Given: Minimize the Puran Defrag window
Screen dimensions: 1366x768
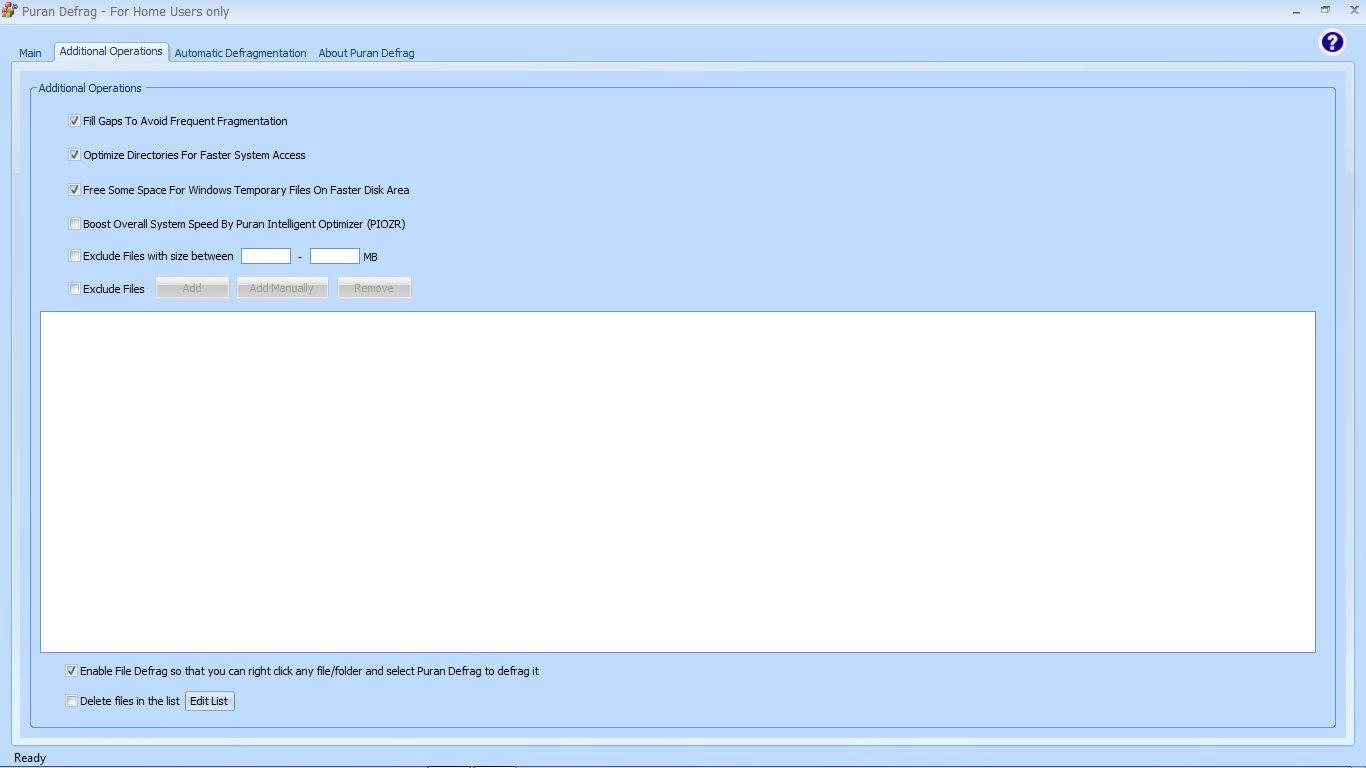Looking at the screenshot, I should (x=1296, y=10).
